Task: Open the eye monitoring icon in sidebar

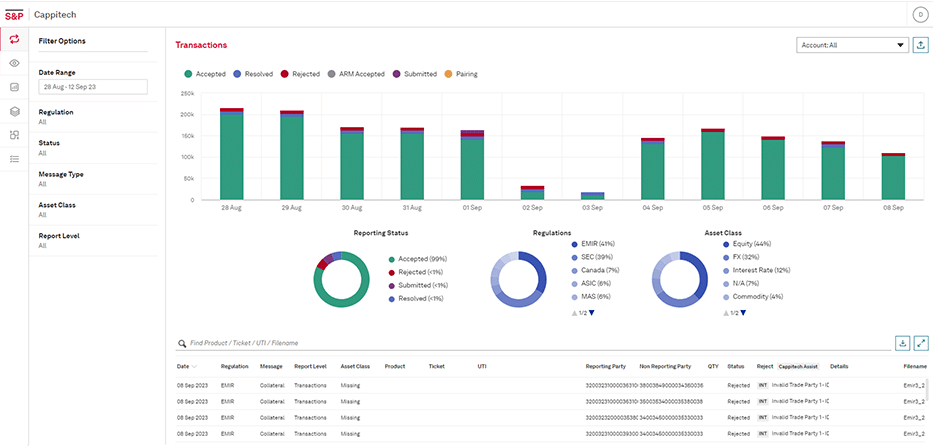Action: click(14, 63)
